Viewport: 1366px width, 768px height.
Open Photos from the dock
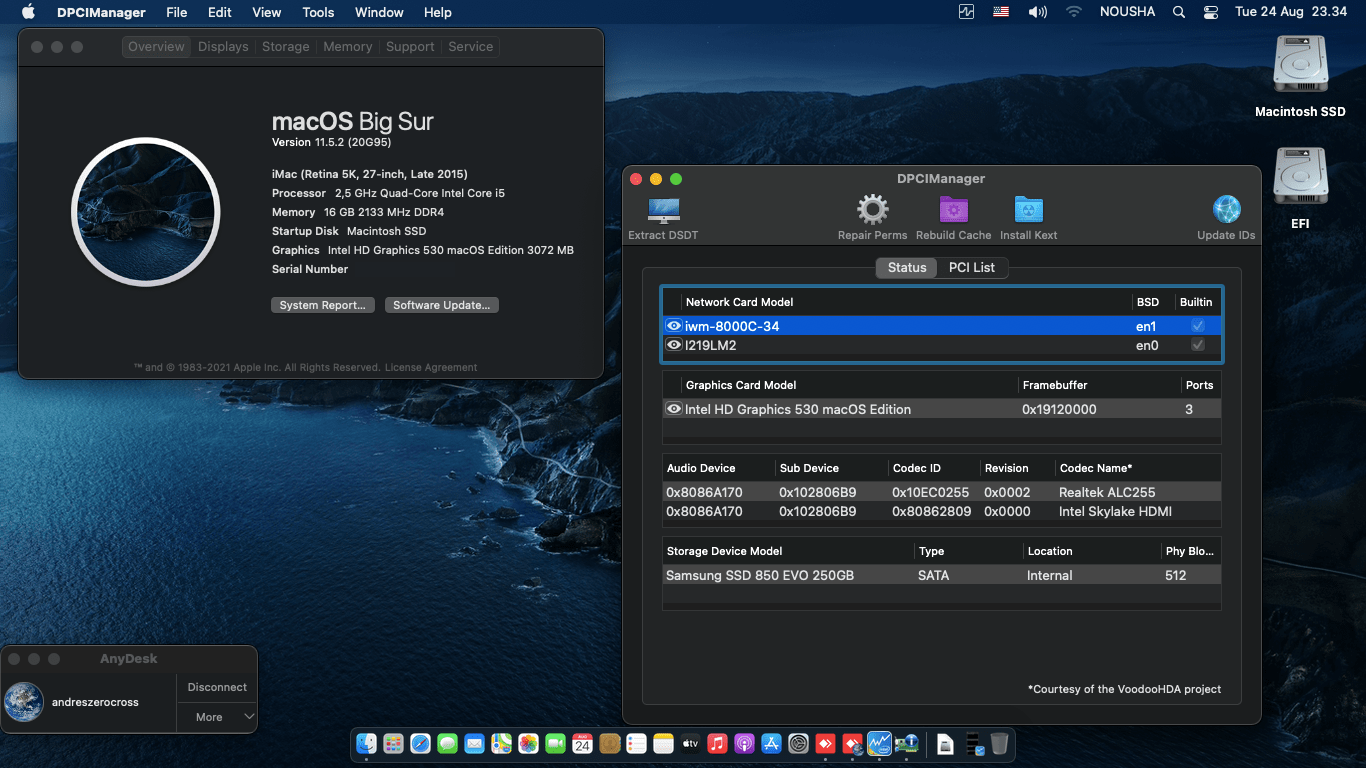coord(528,744)
